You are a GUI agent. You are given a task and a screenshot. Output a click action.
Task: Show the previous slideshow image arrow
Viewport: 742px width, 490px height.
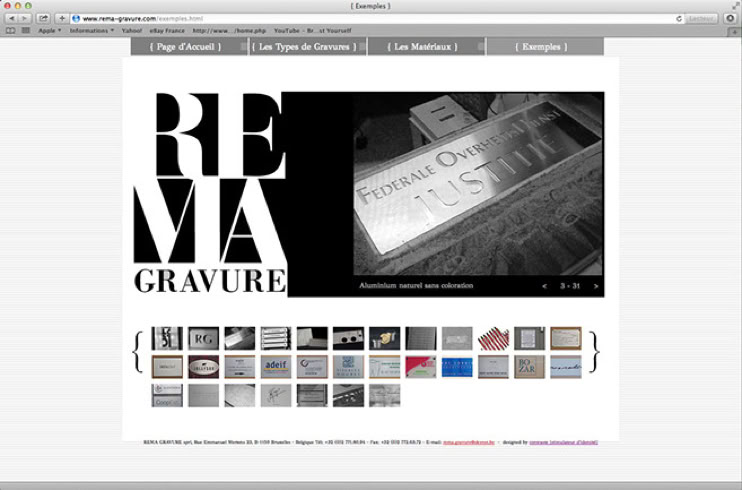coord(544,286)
